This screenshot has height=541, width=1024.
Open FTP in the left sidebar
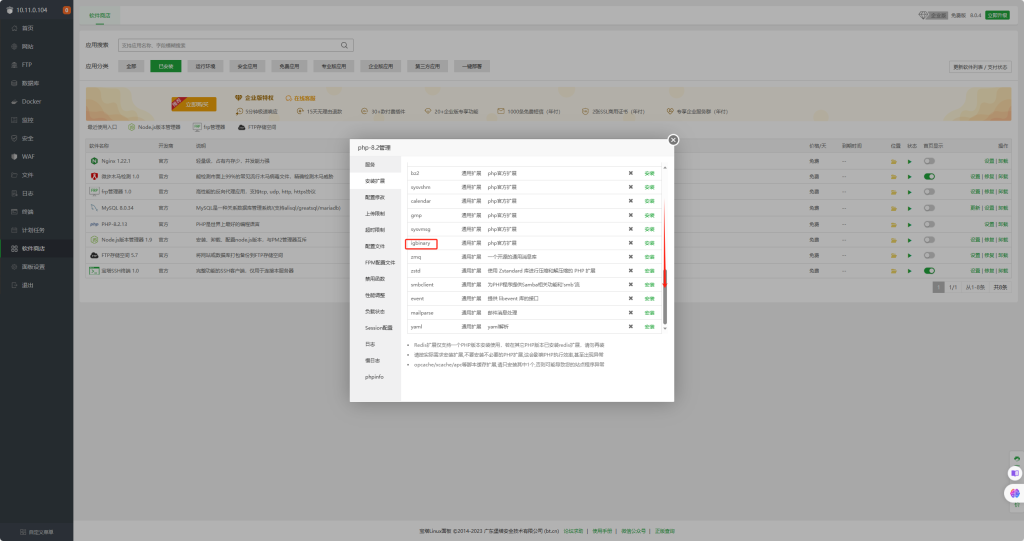tap(37, 65)
